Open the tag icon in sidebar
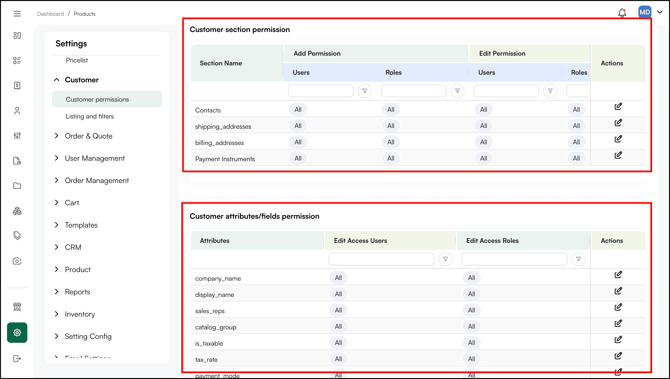 click(17, 235)
